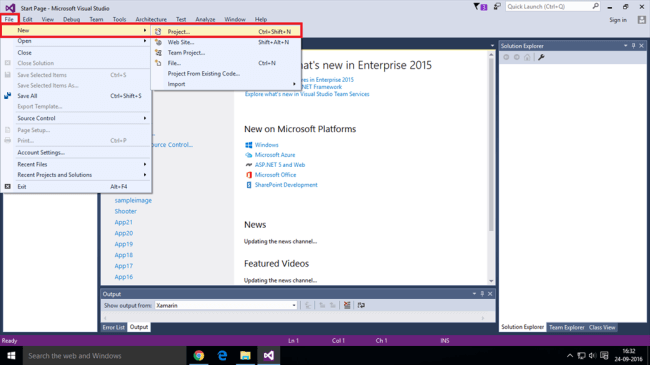This screenshot has height=365, width=650.
Task: Click the Output panel horizontal scrollbar
Action: [294, 318]
